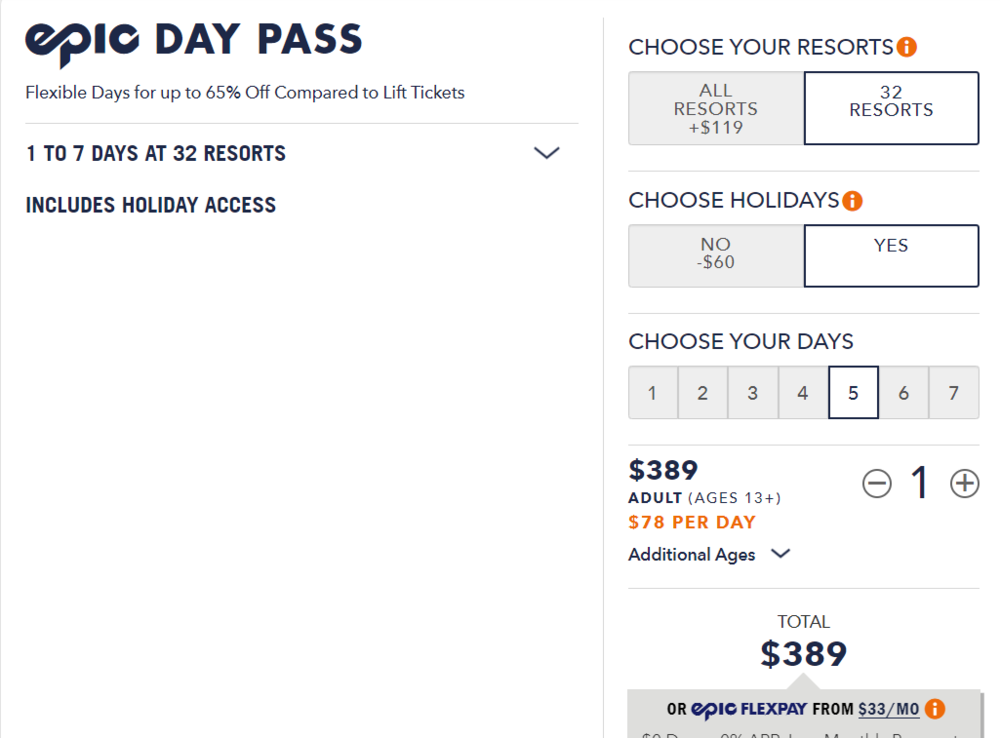Expand the Additional Ages dropdown
Image resolution: width=1000 pixels, height=738 pixels.
(x=709, y=554)
